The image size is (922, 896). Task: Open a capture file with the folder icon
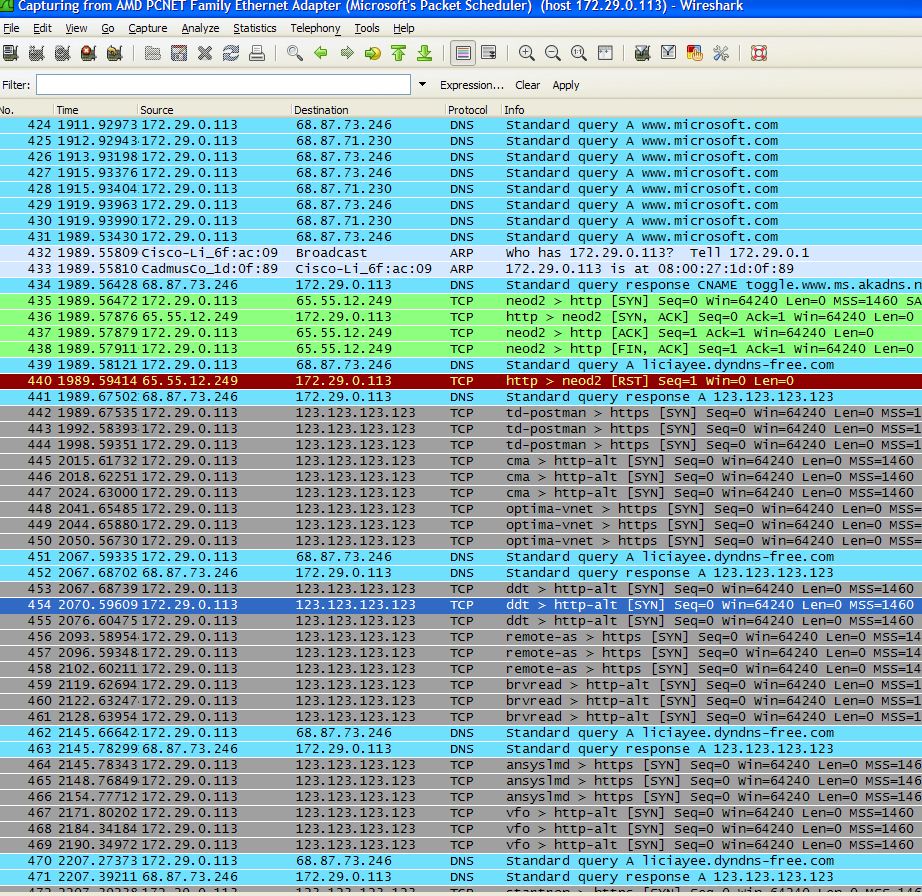153,54
